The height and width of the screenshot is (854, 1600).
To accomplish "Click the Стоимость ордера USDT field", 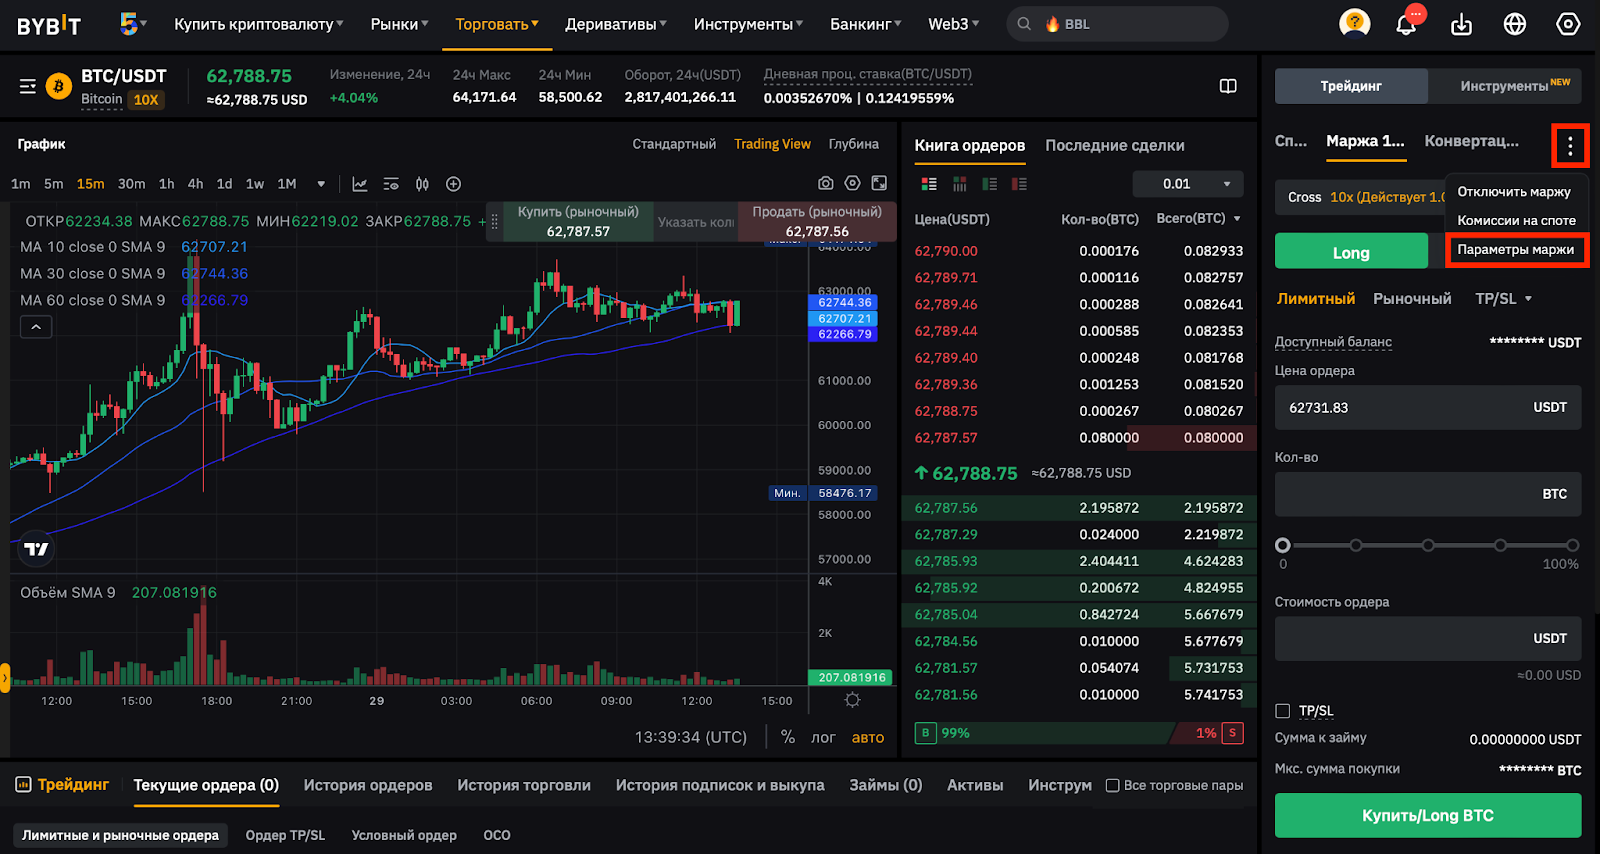I will pos(1428,638).
